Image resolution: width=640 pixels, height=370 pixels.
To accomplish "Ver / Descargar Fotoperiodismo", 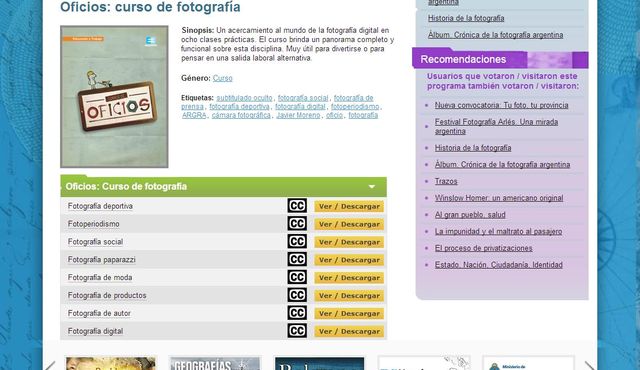I will [x=349, y=224].
